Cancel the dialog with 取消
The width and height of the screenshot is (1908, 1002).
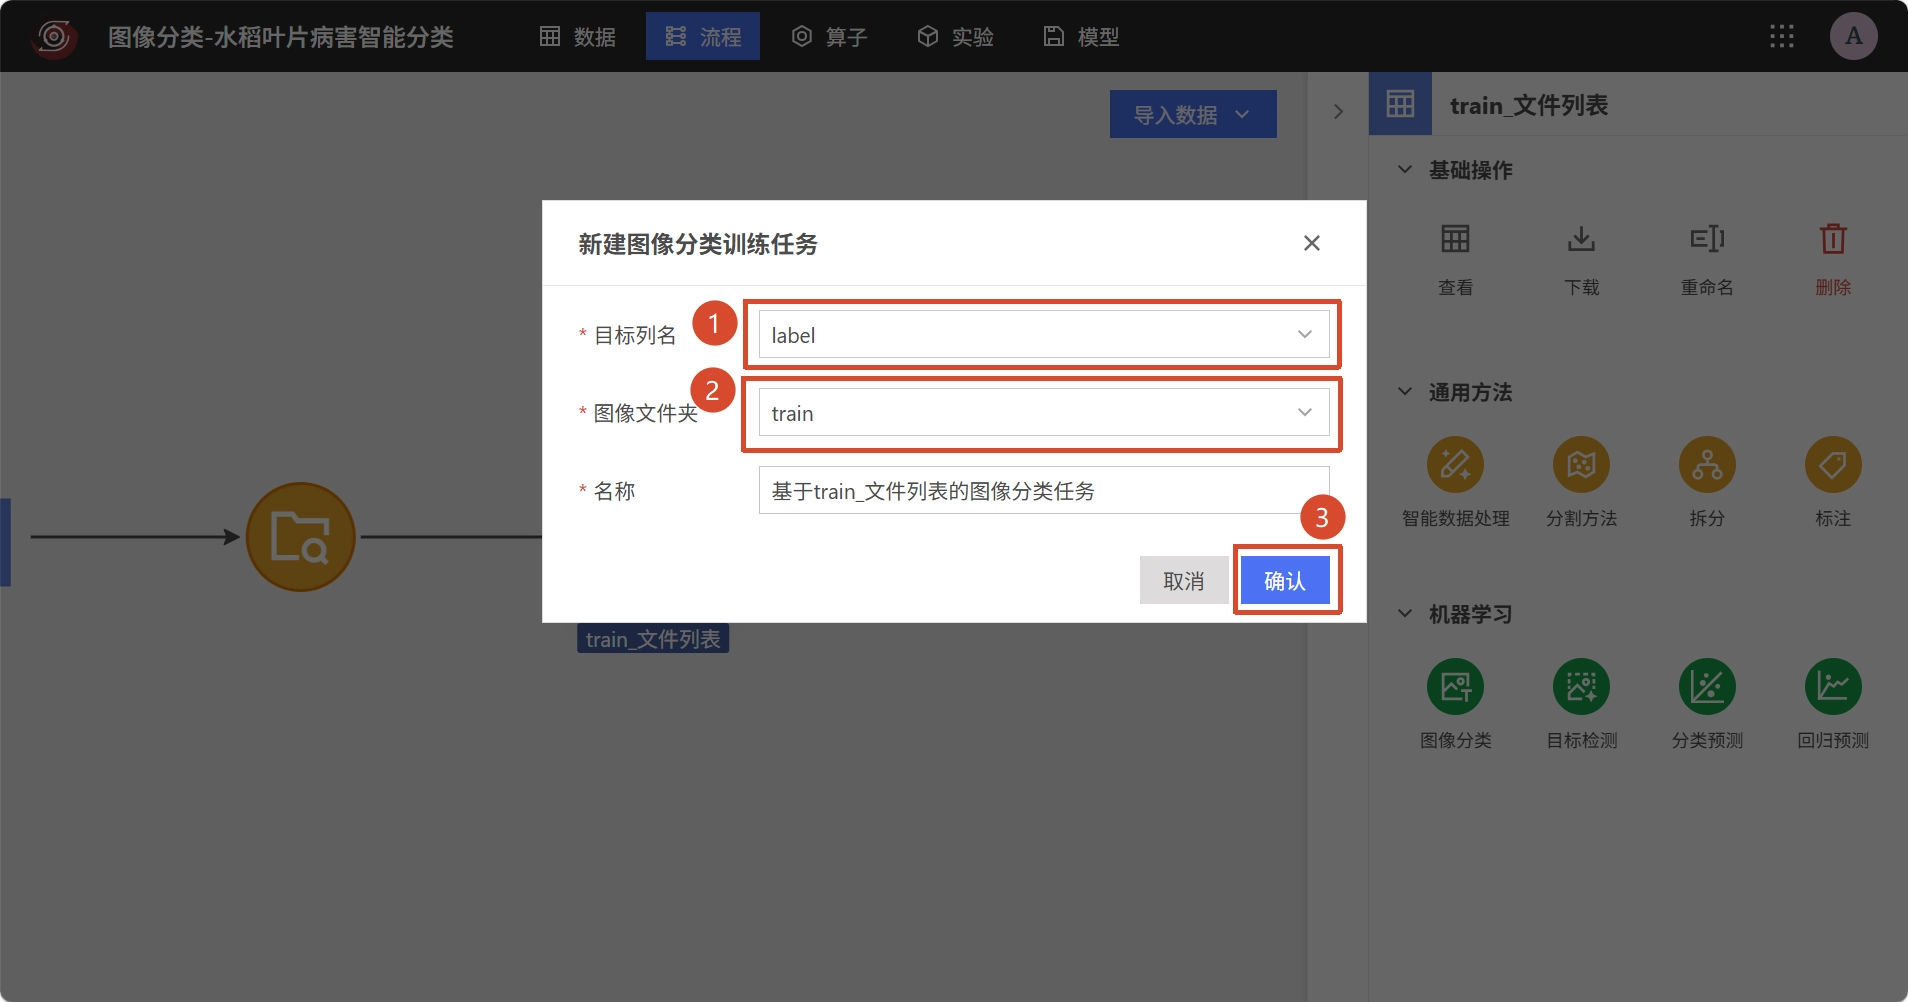point(1184,581)
